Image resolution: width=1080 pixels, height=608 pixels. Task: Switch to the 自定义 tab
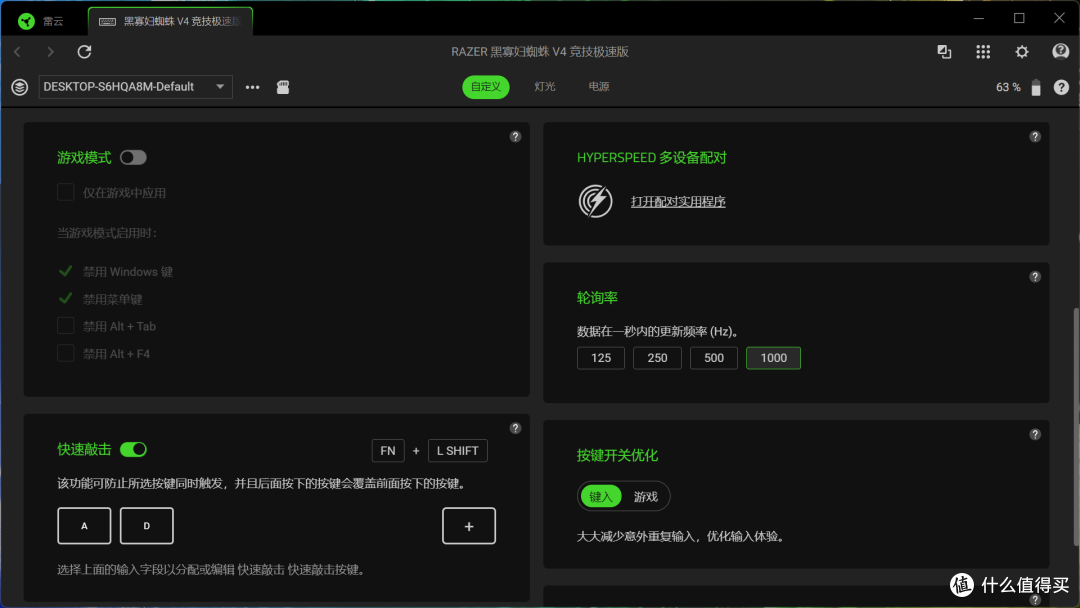486,87
